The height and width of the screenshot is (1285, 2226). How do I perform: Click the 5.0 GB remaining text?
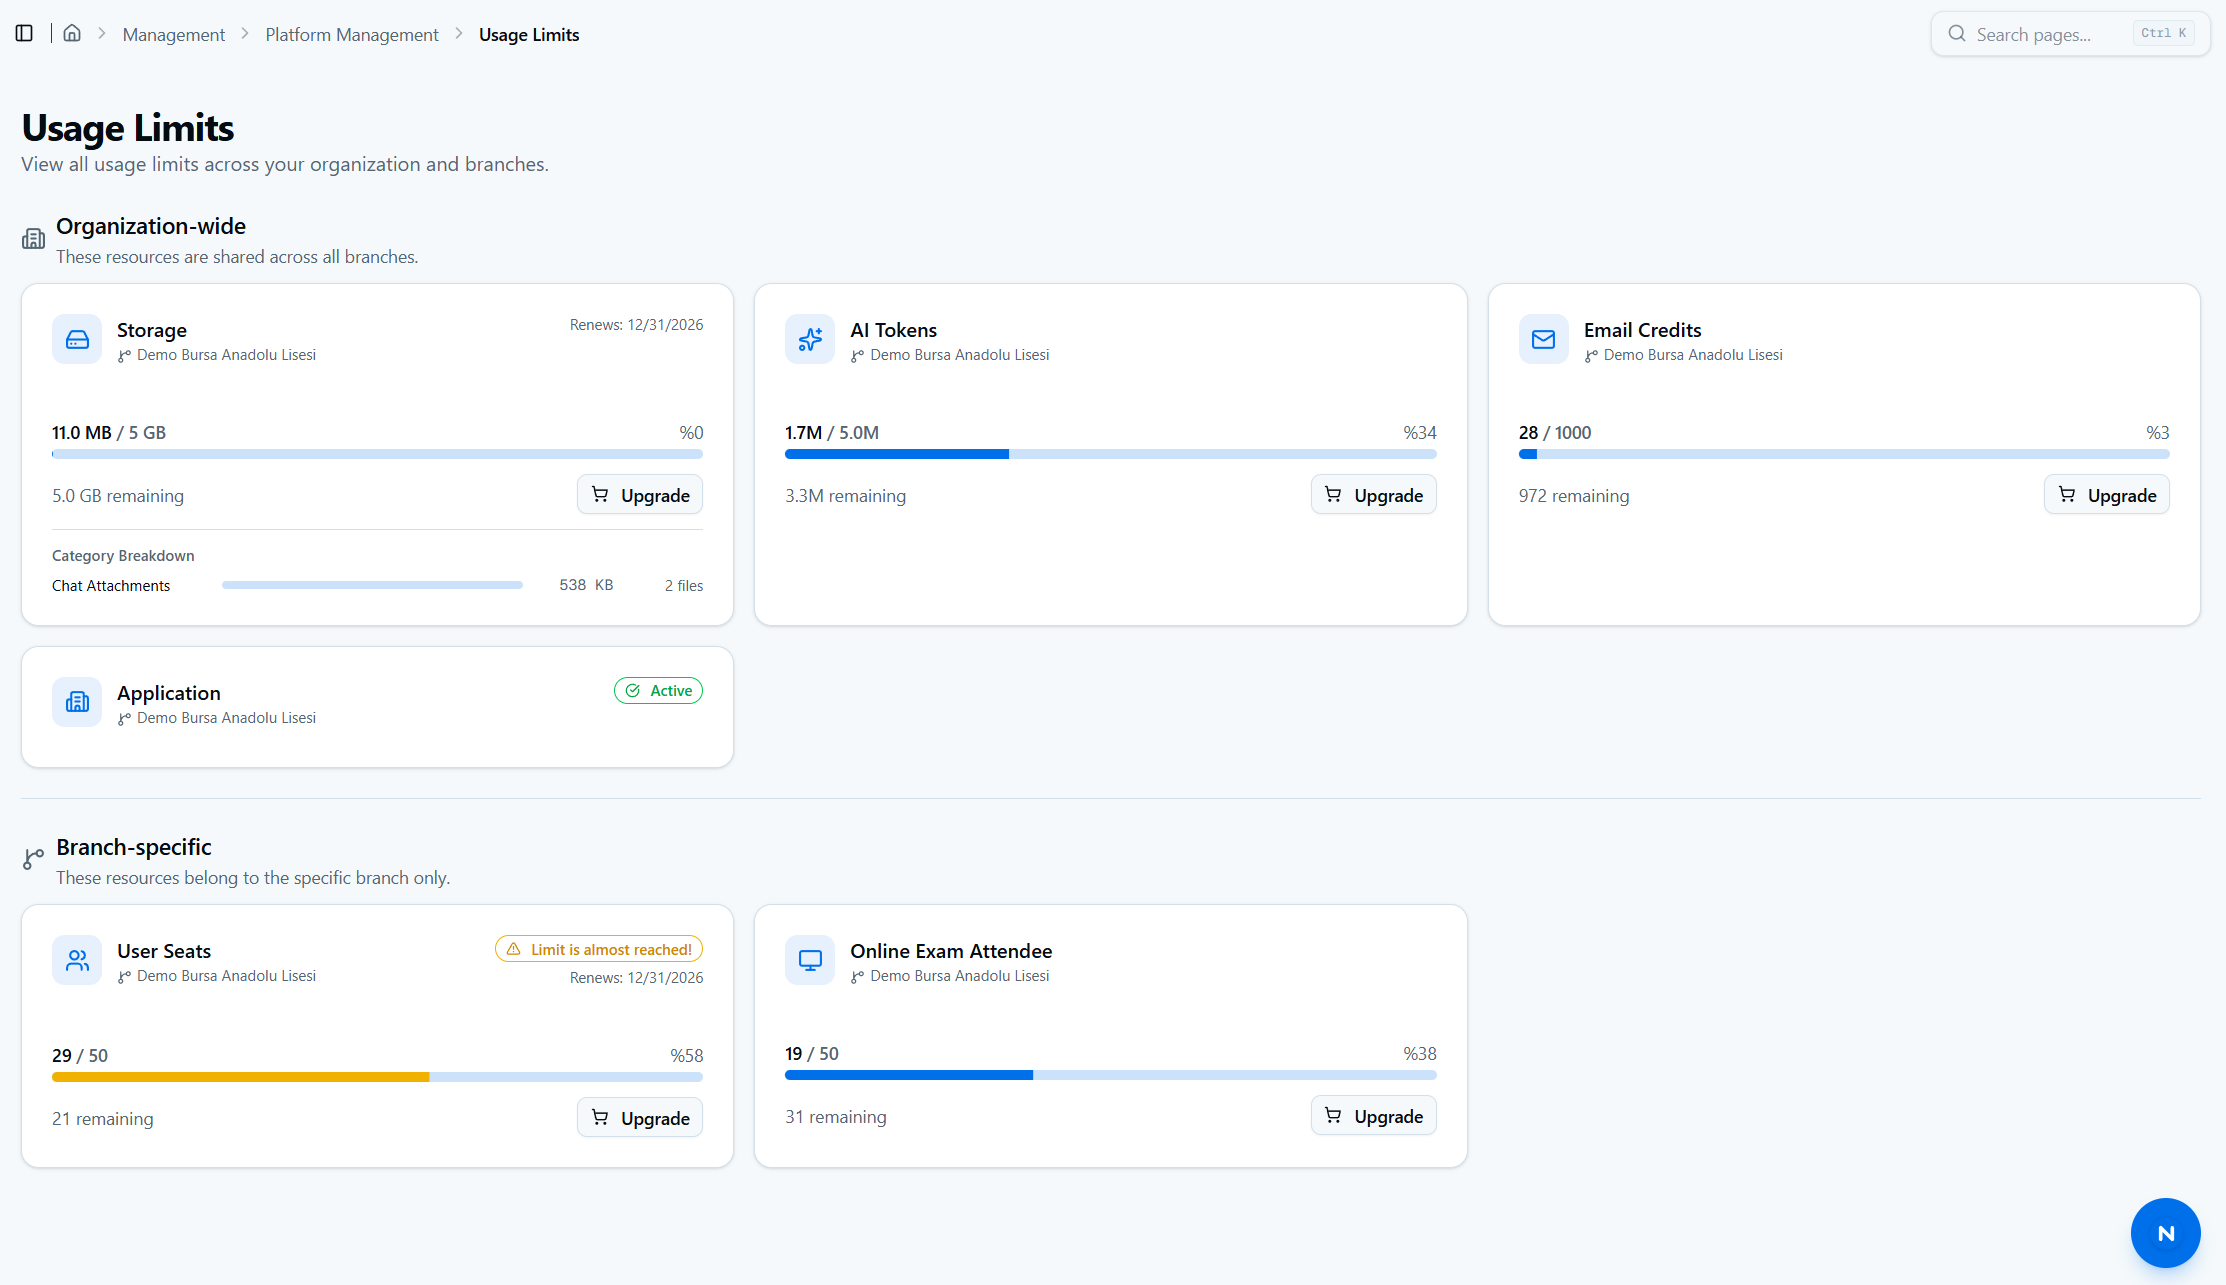pos(118,496)
